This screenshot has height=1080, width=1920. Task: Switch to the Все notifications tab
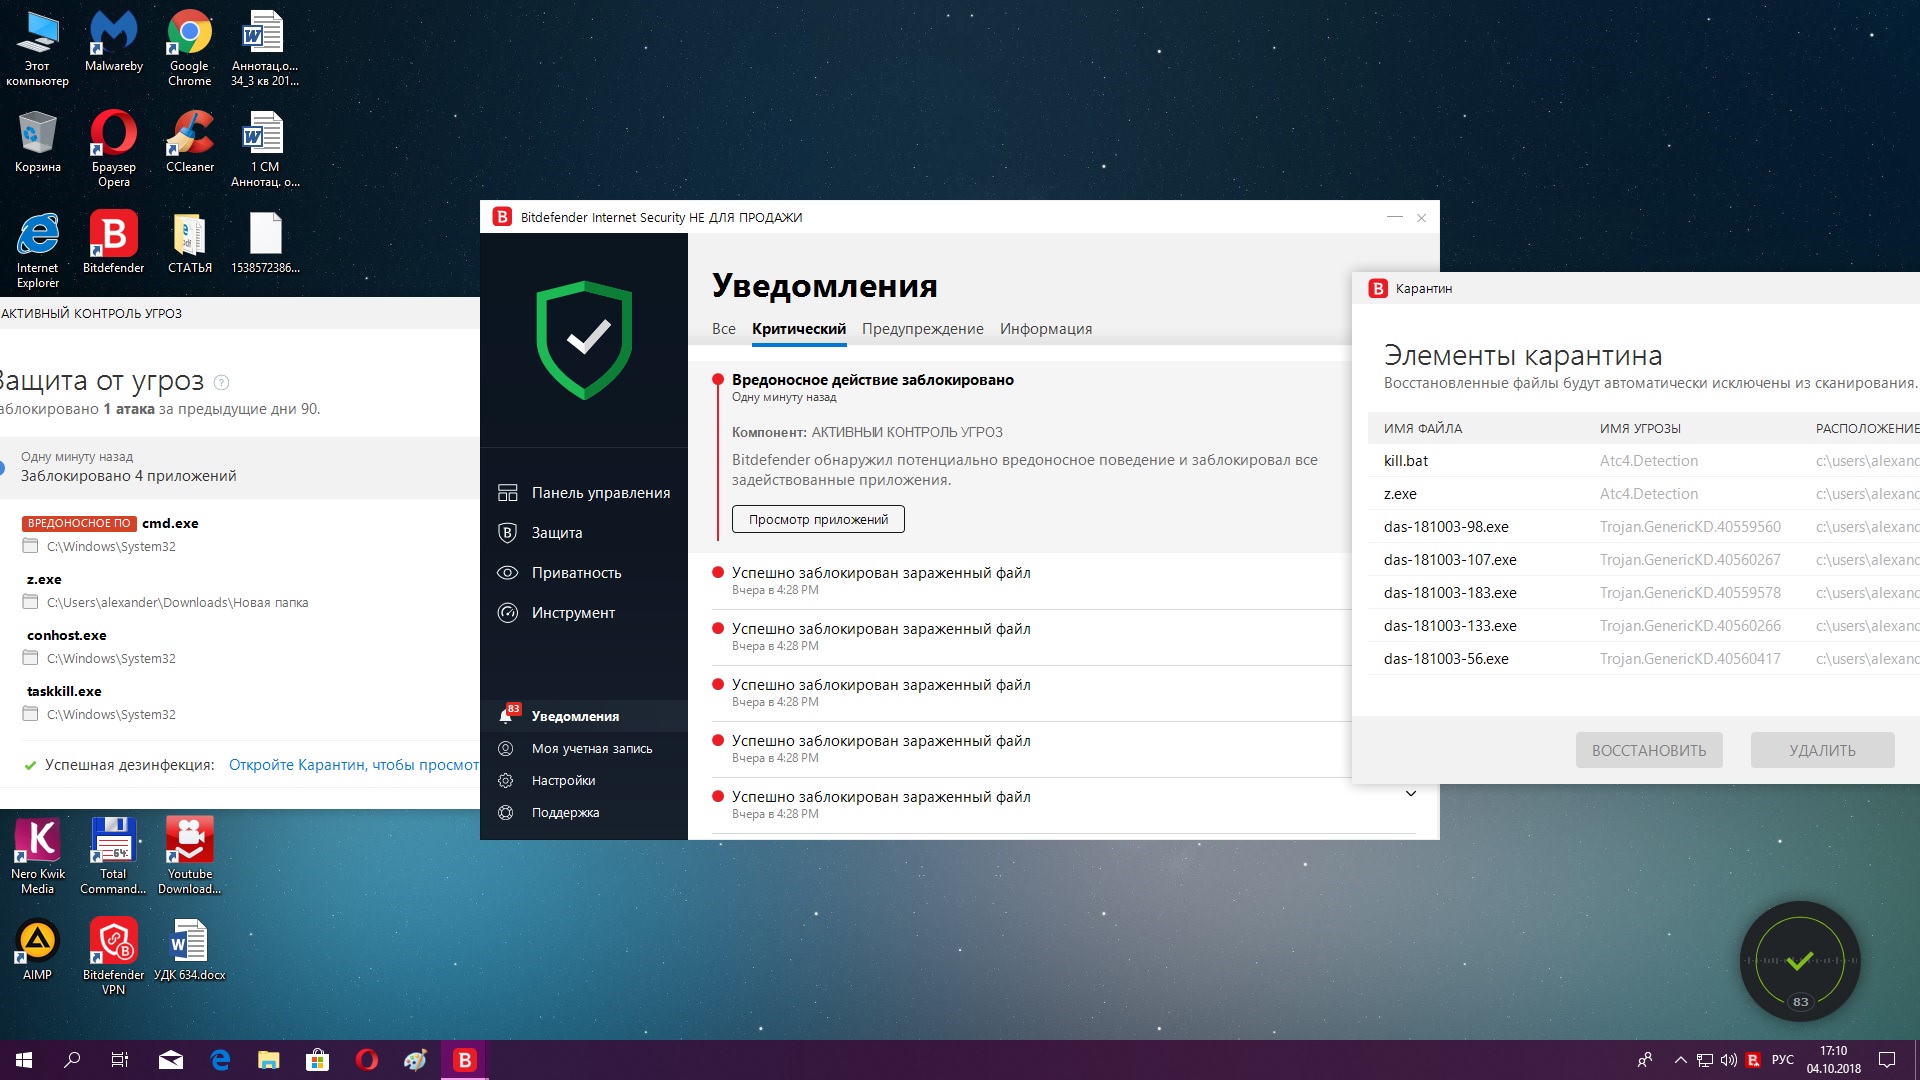[724, 329]
